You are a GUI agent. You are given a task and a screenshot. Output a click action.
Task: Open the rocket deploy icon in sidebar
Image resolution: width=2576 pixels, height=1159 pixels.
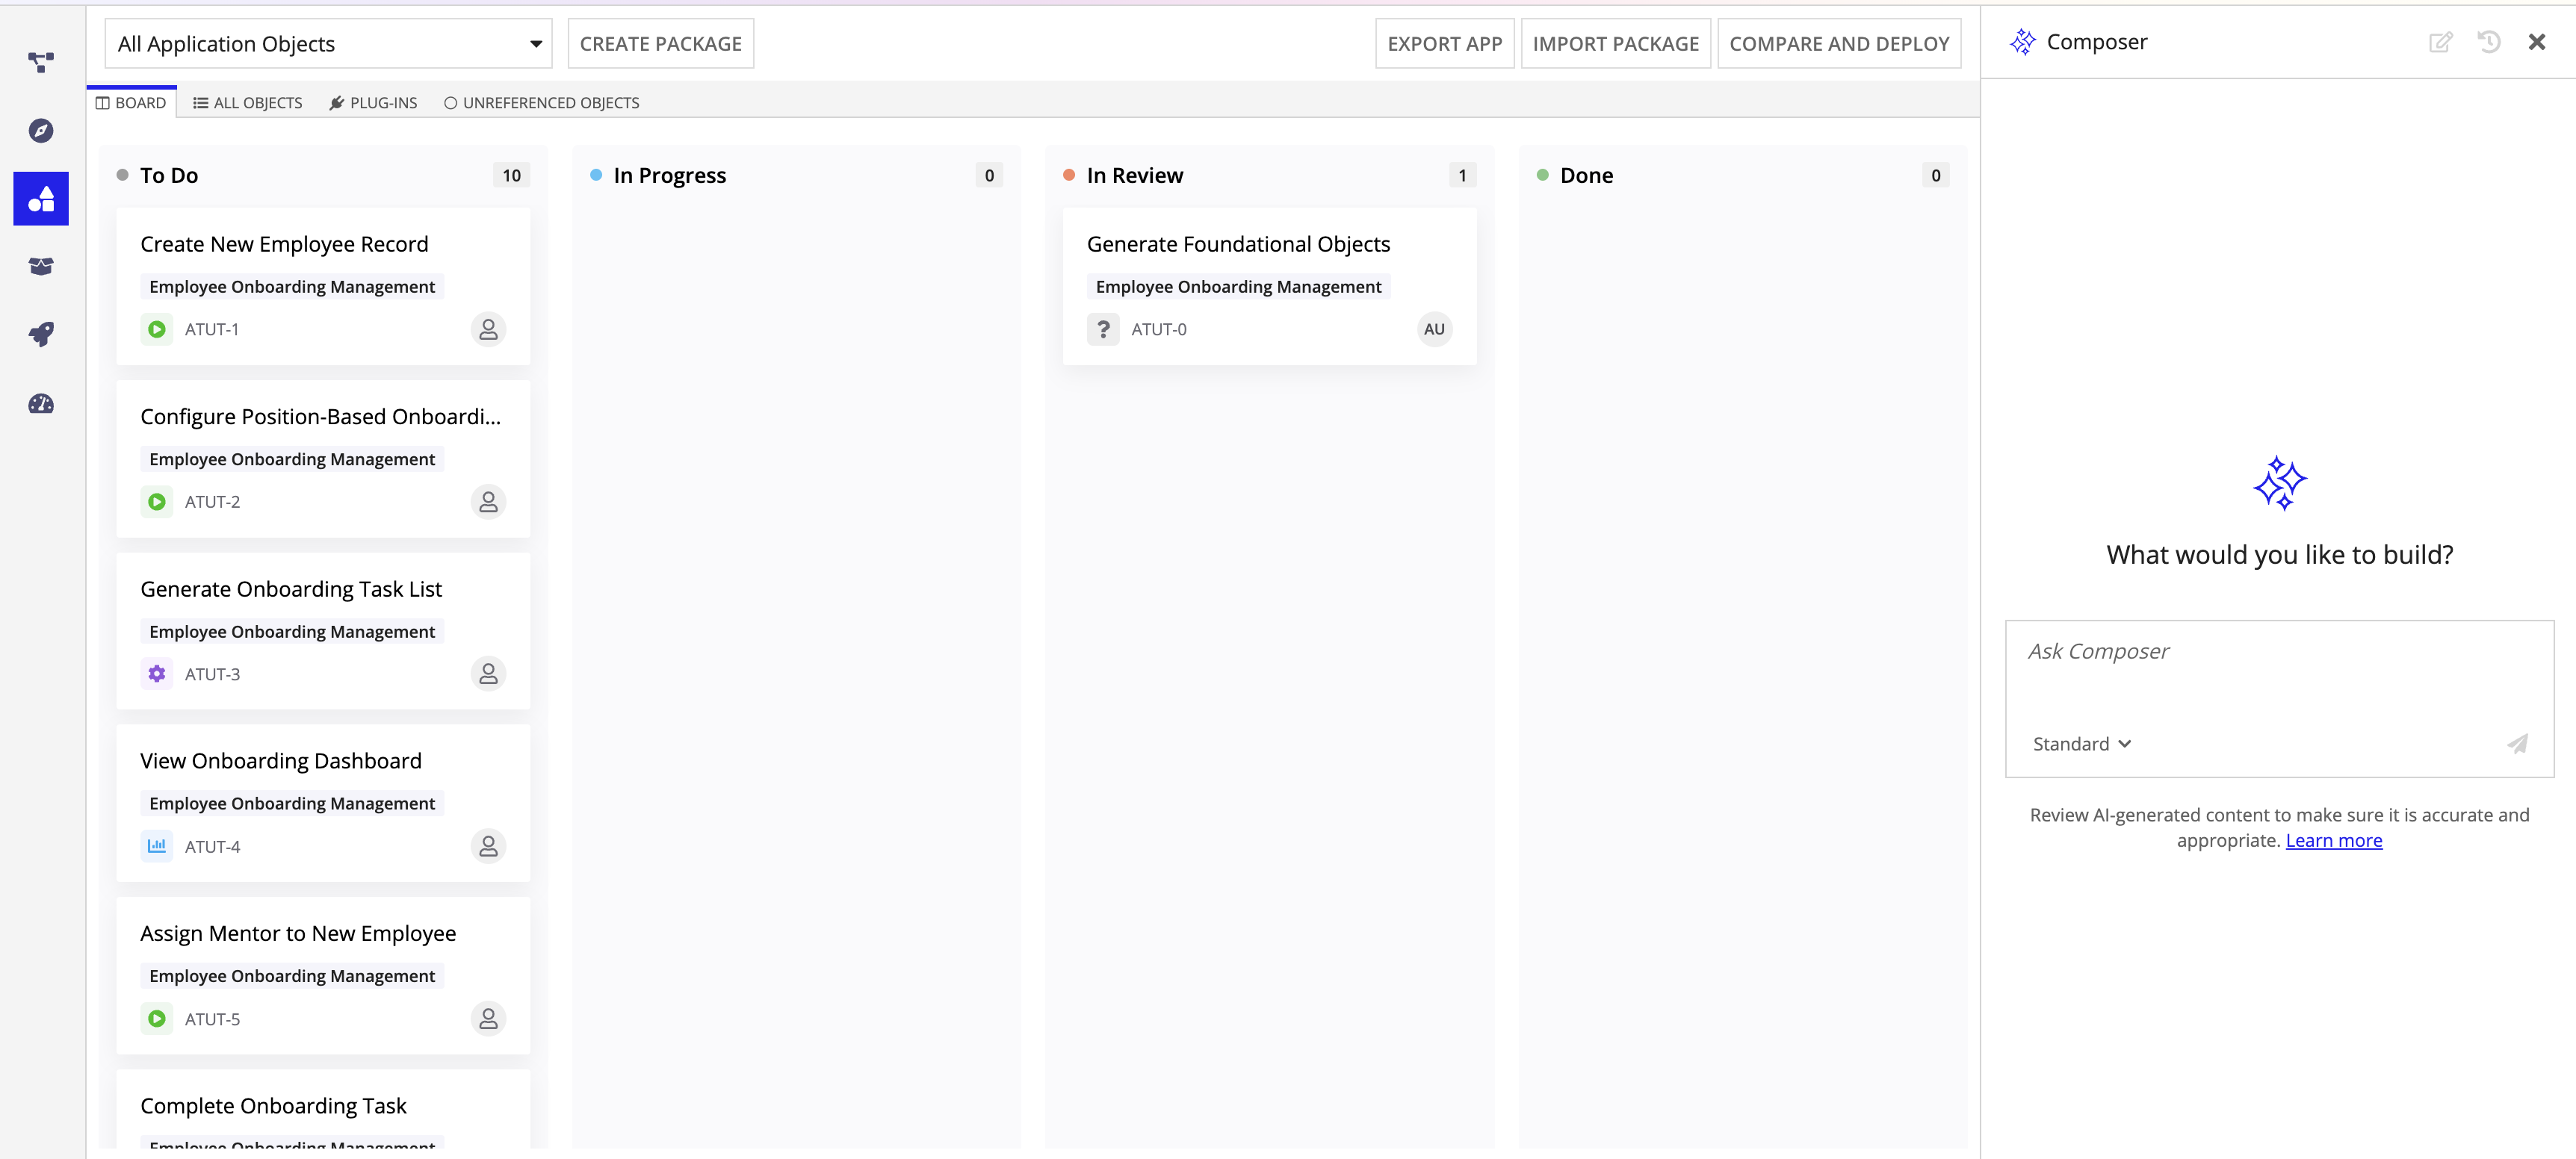[x=41, y=334]
